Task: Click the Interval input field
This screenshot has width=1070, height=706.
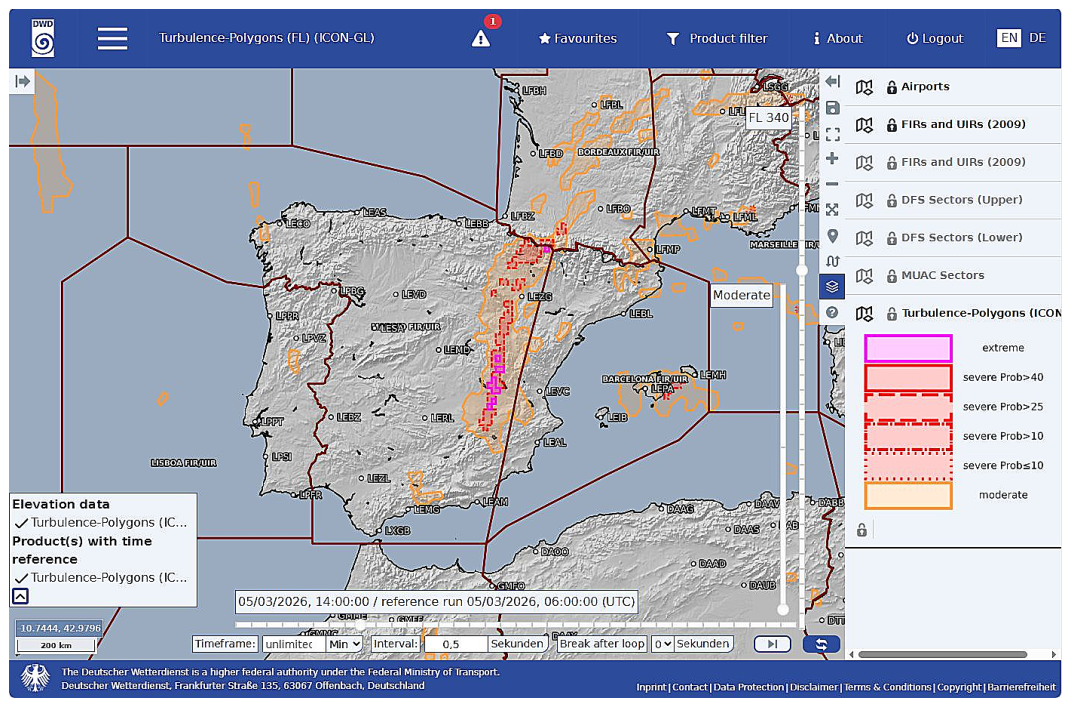Action: [x=456, y=644]
